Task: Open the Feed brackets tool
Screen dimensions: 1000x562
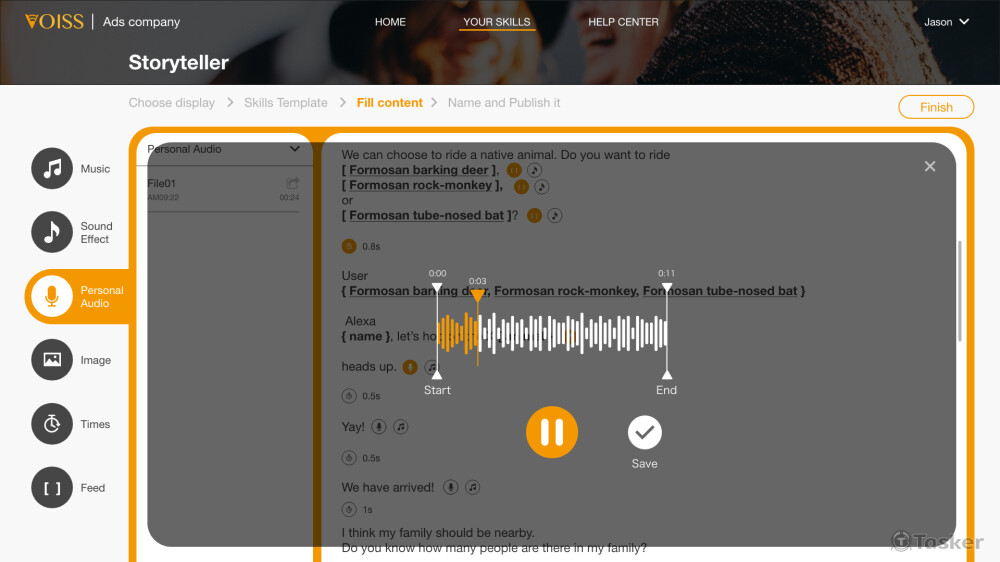Action: (x=52, y=487)
